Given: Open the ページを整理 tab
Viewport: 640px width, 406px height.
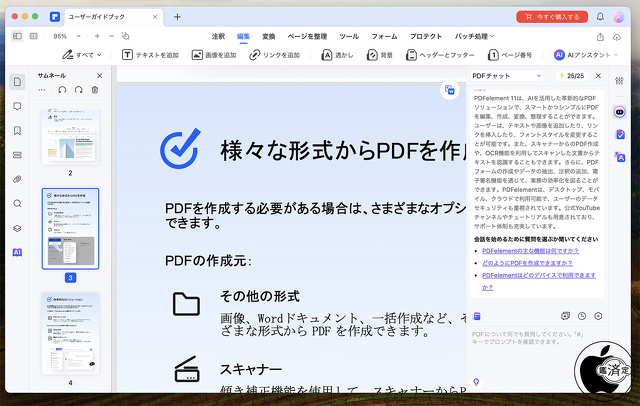Looking at the screenshot, I should point(307,36).
